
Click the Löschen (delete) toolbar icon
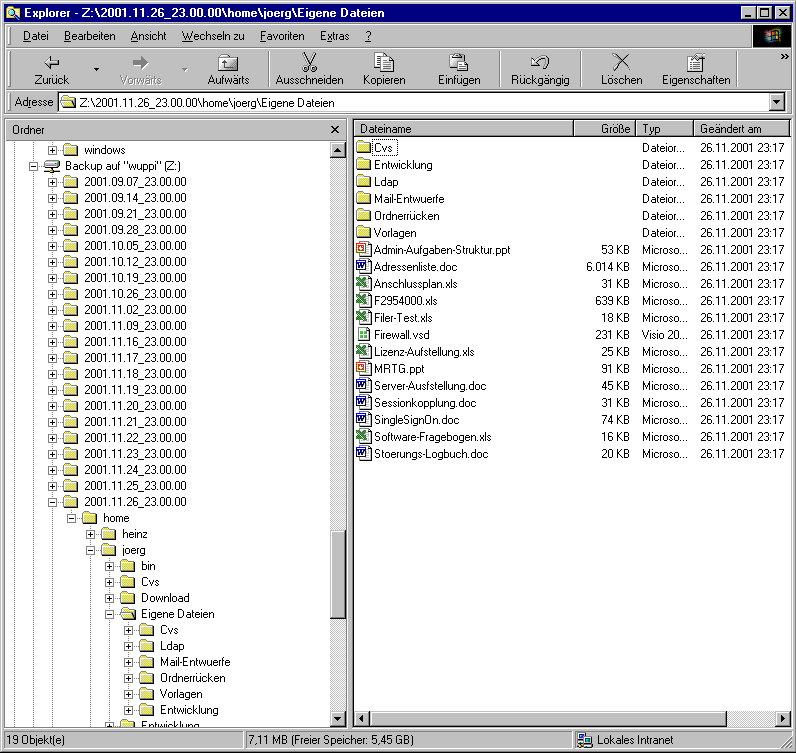[x=621, y=63]
